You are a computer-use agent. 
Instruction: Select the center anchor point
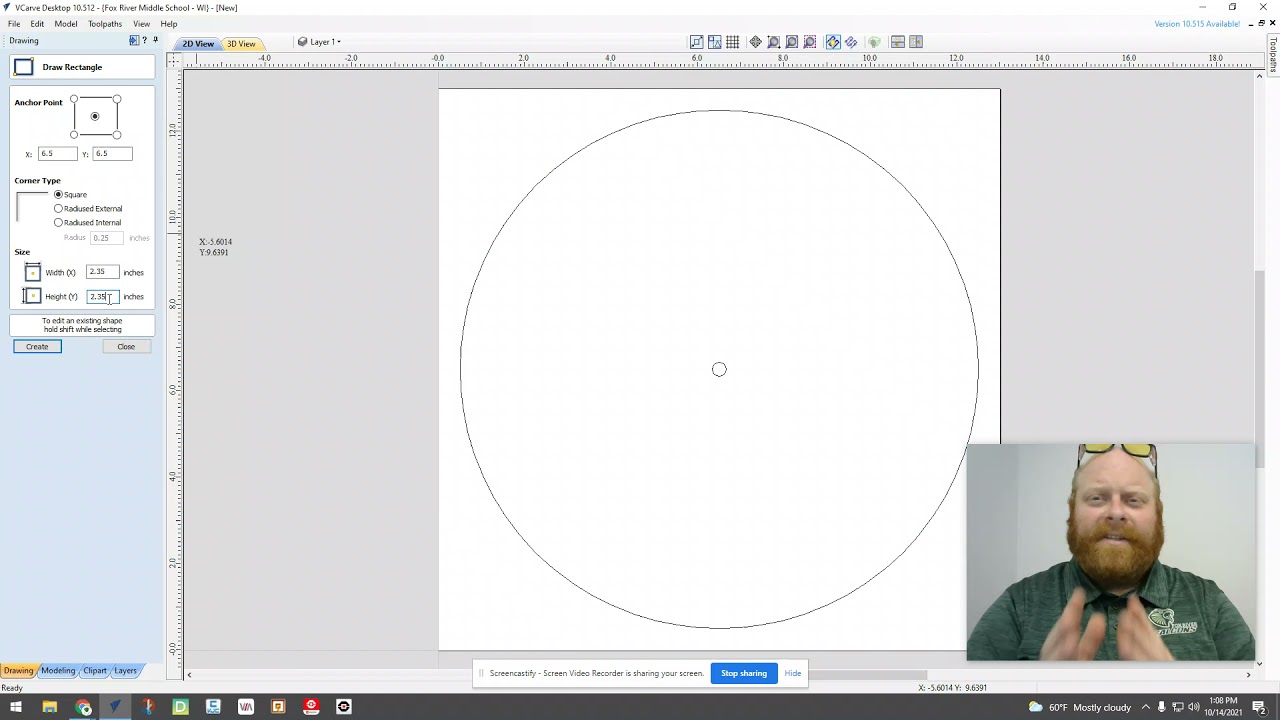(x=95, y=116)
